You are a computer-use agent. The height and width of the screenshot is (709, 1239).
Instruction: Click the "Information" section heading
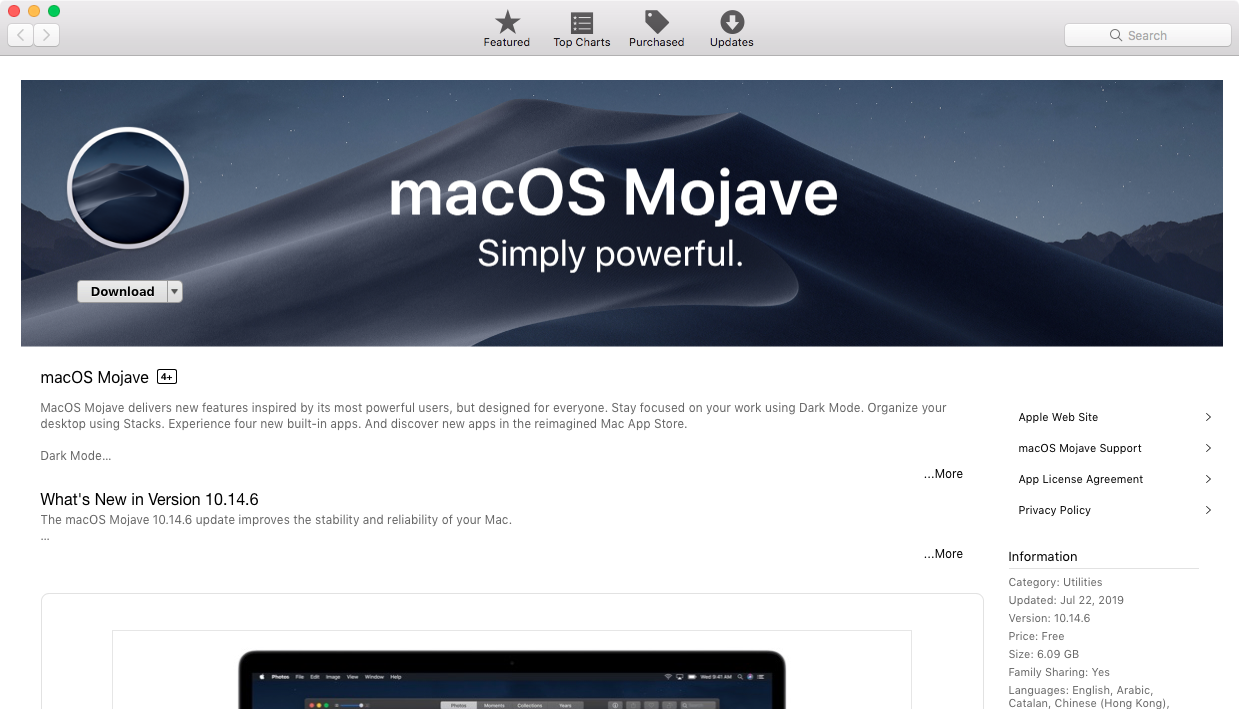(x=1043, y=556)
